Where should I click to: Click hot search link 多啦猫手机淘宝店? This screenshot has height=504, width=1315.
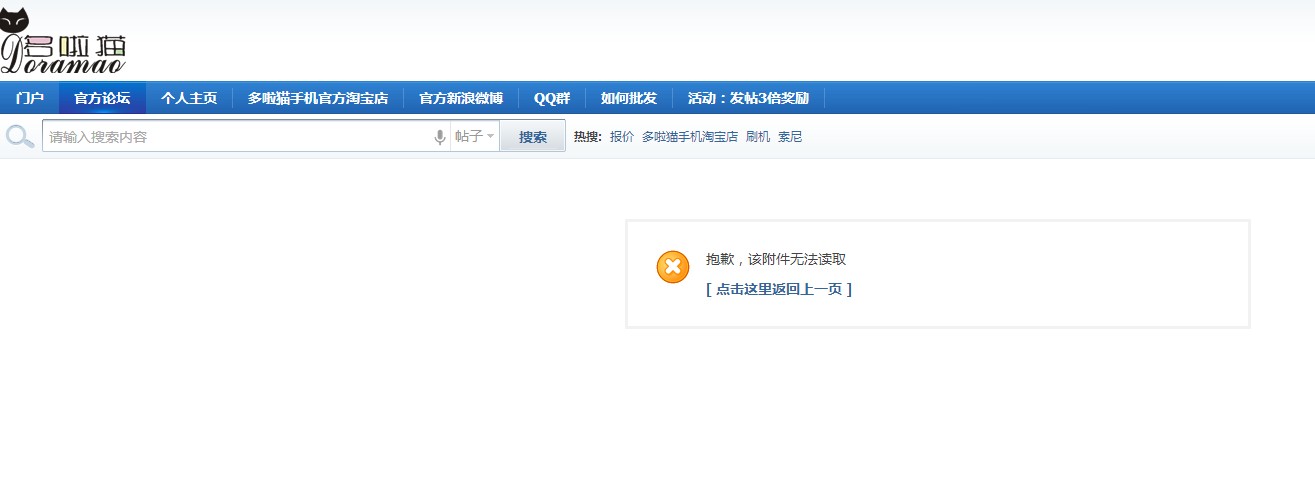tap(690, 137)
